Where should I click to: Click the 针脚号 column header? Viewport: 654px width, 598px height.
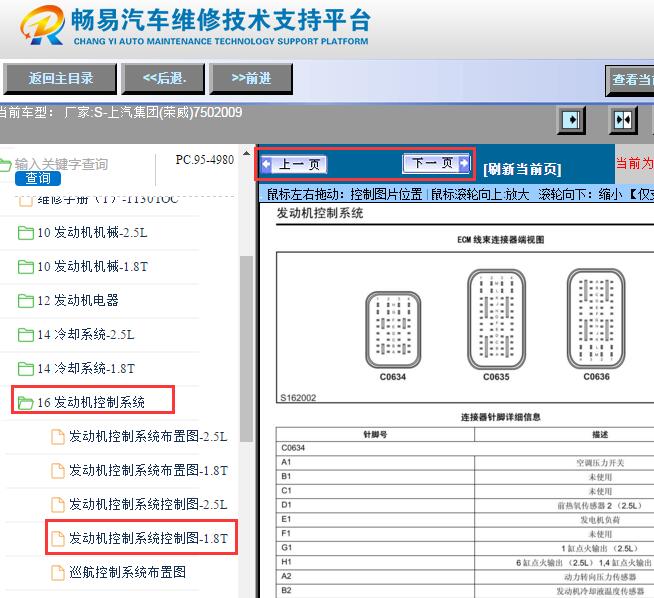point(375,435)
